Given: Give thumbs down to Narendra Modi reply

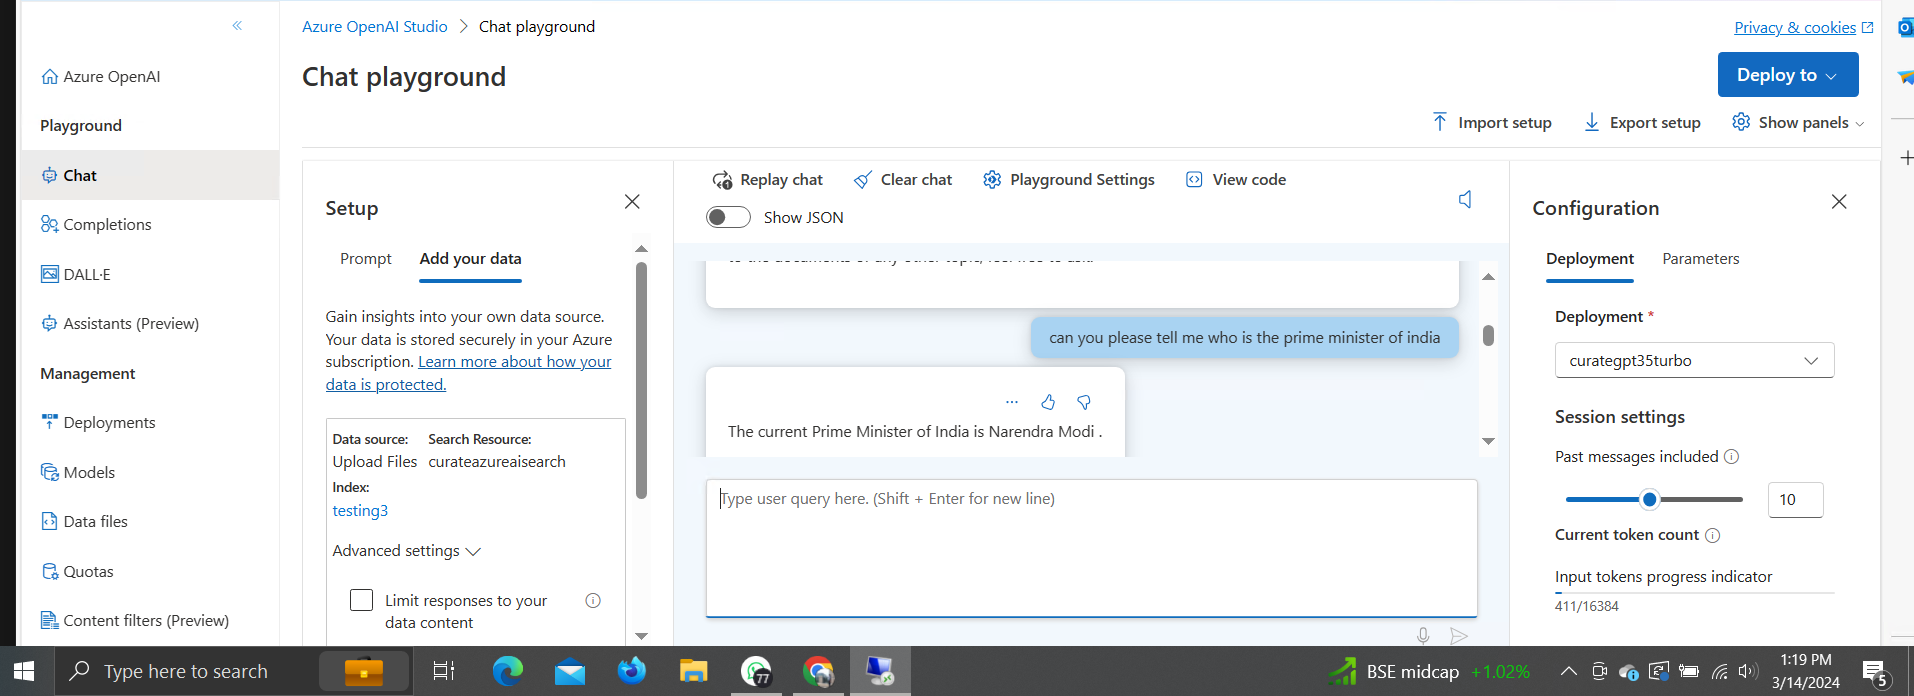Looking at the screenshot, I should [x=1084, y=402].
